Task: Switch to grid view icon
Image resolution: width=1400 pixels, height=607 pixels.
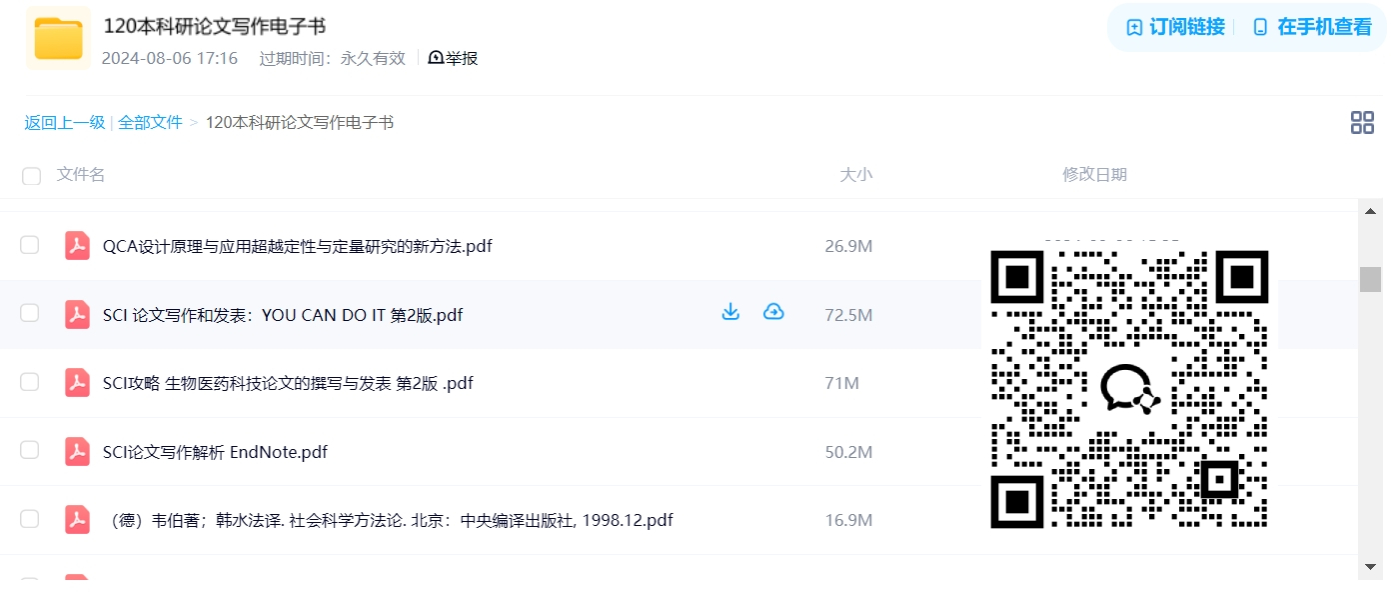Action: point(1362,123)
